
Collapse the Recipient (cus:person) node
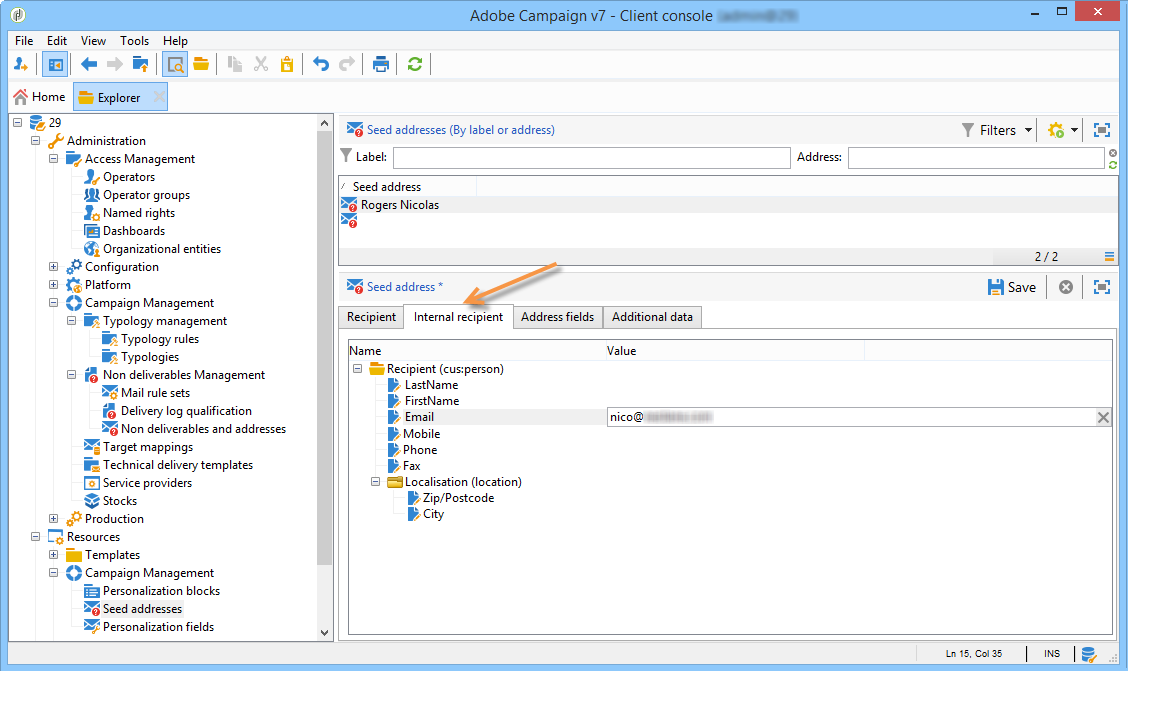(x=357, y=368)
